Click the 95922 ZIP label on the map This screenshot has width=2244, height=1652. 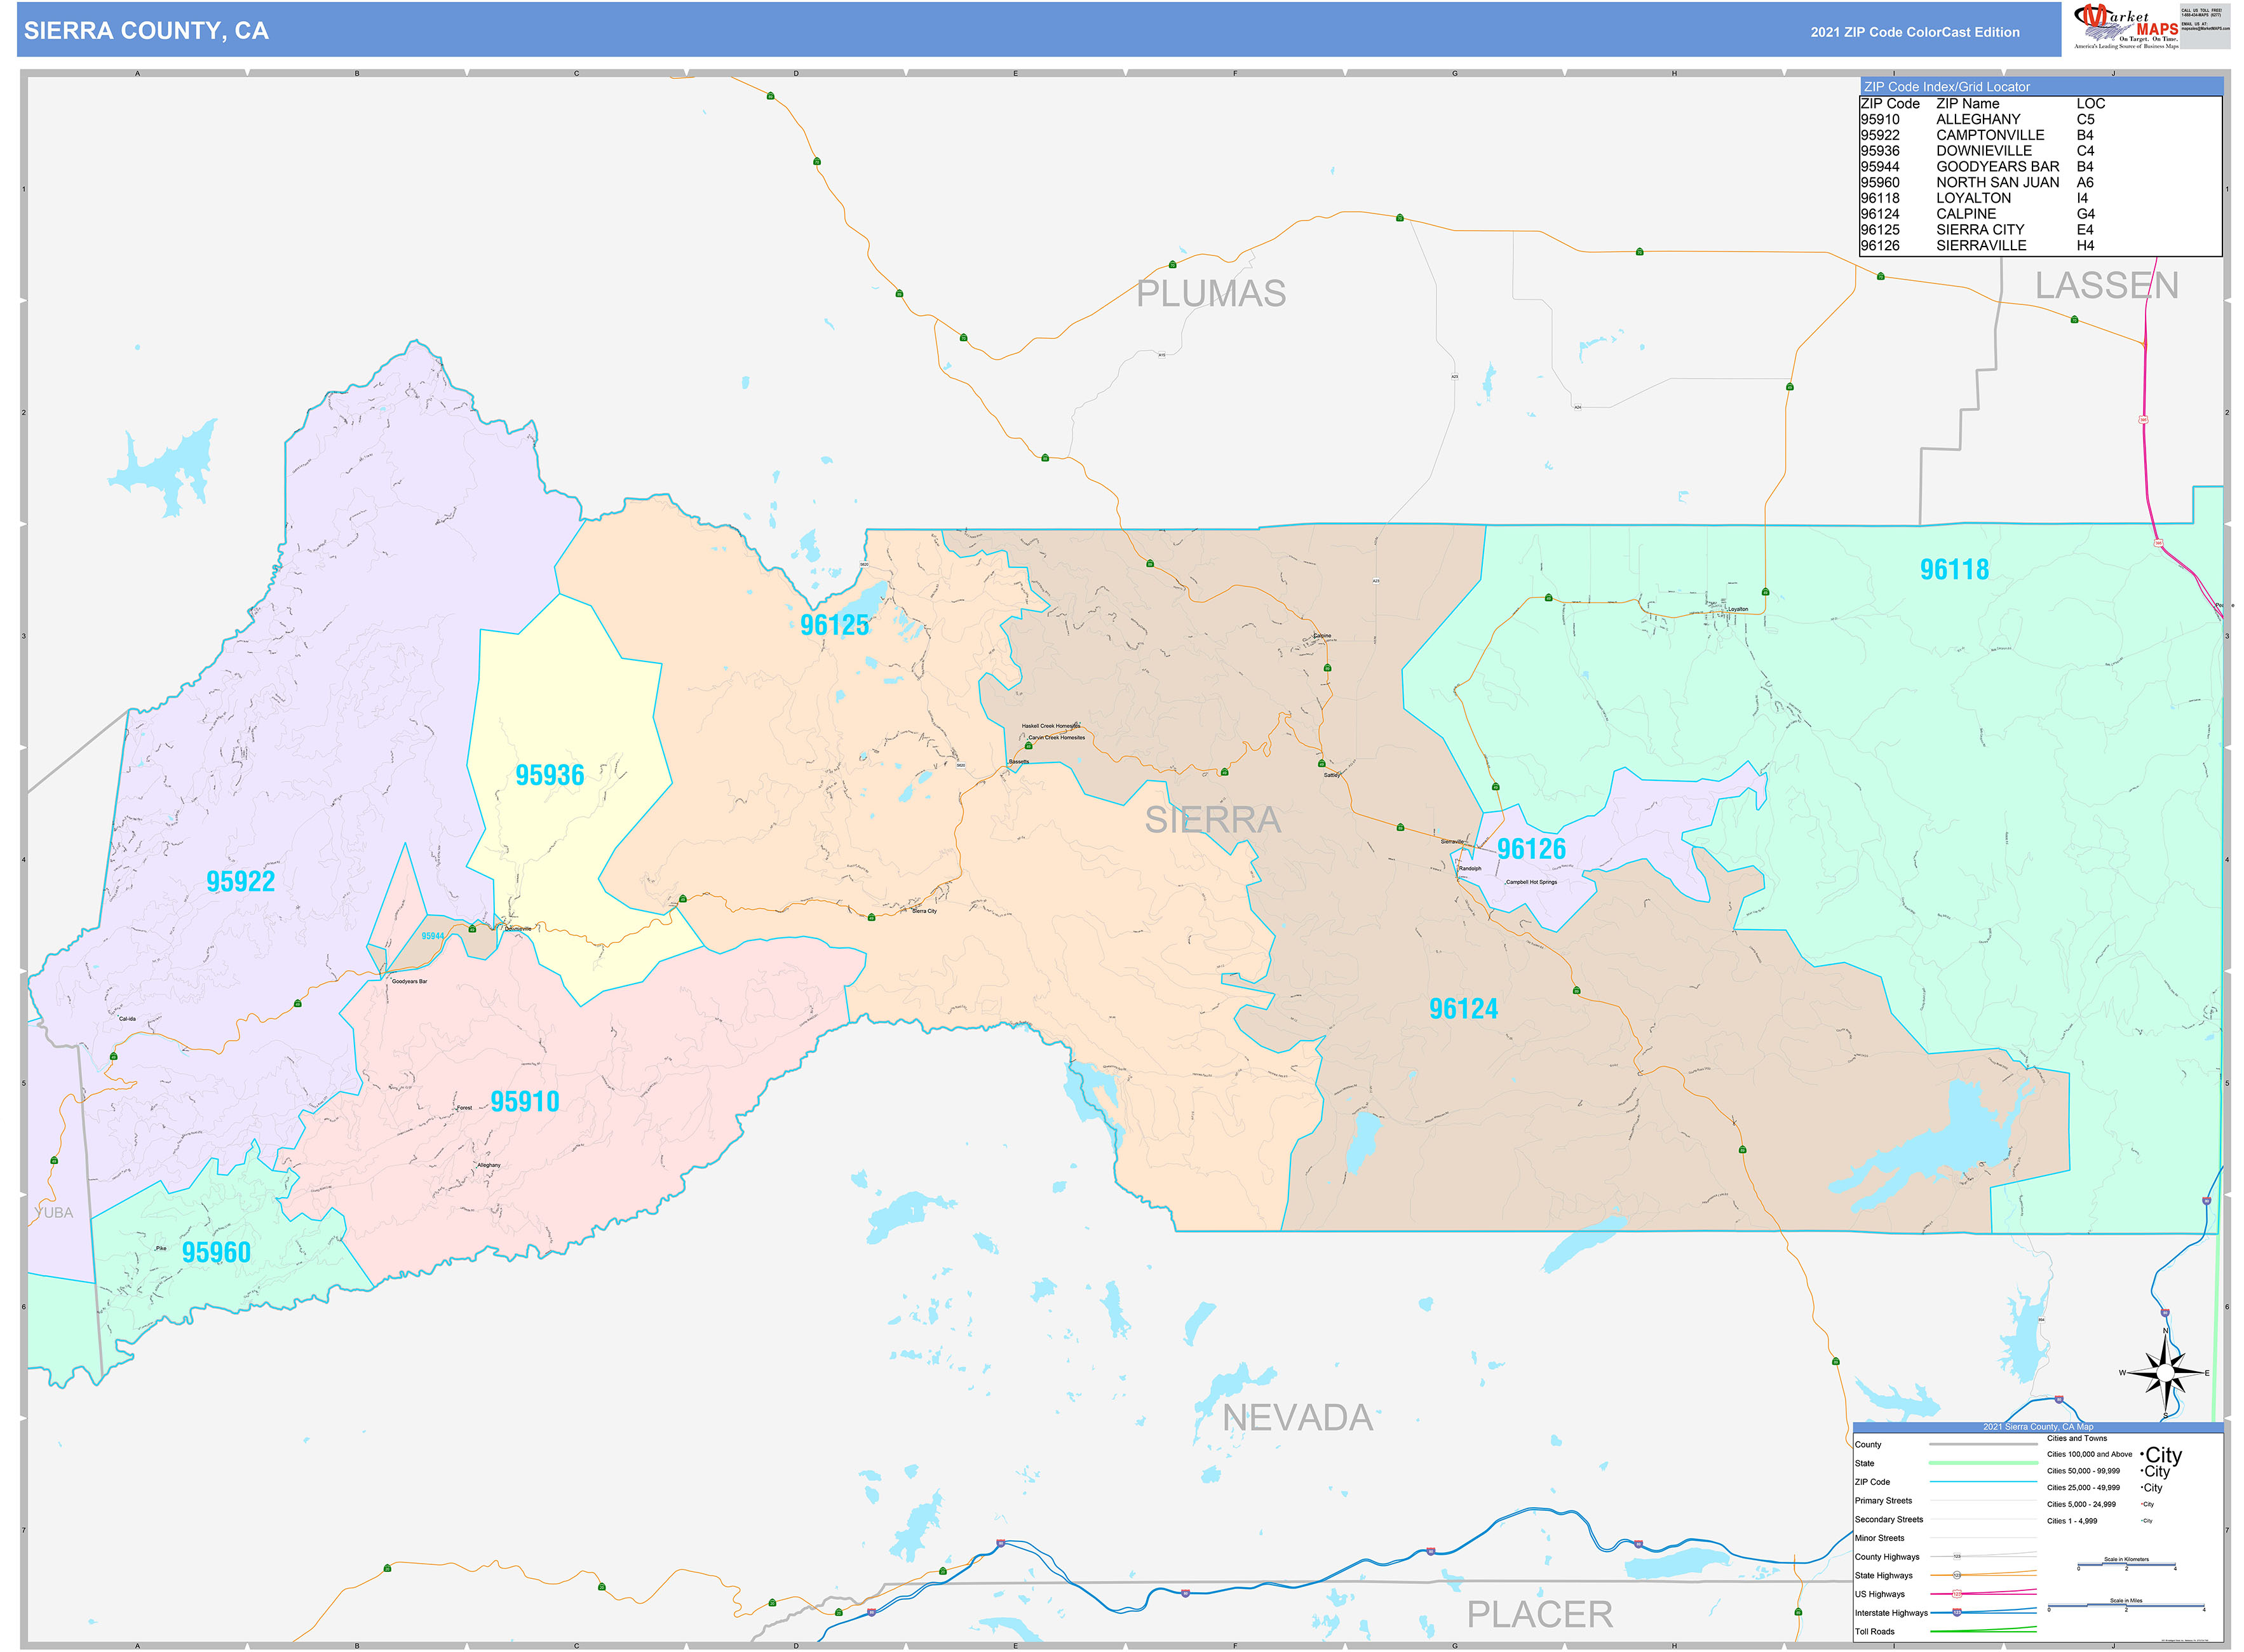pos(240,882)
